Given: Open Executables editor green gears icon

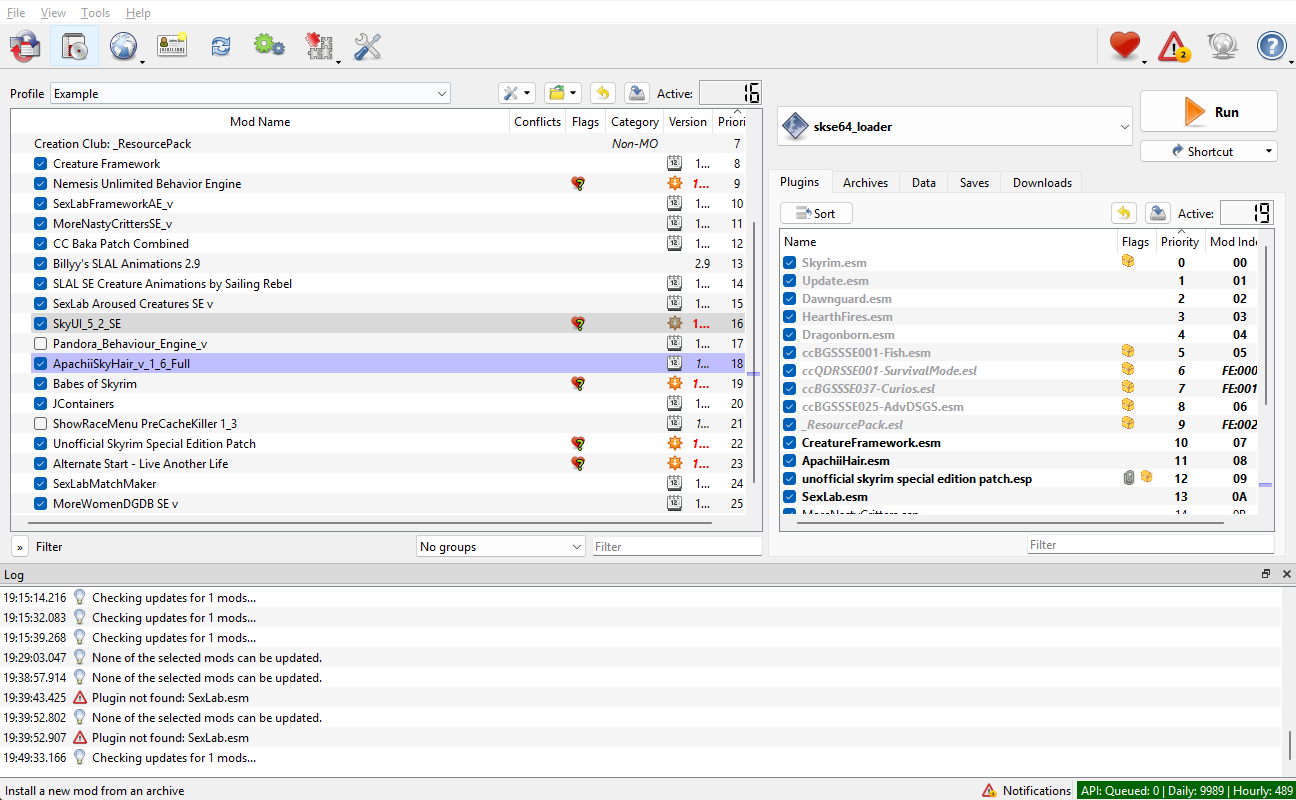Looking at the screenshot, I should 269,46.
